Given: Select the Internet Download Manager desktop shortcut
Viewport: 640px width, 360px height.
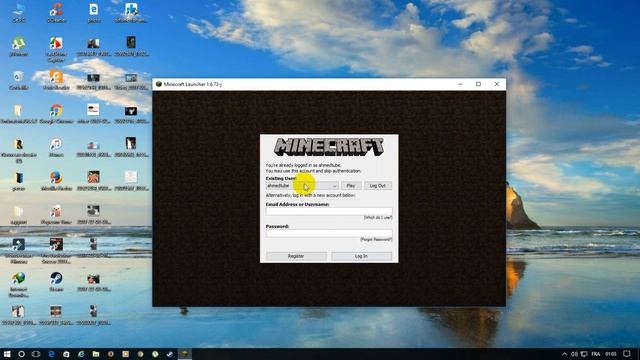Looking at the screenshot, I should click(19, 284).
